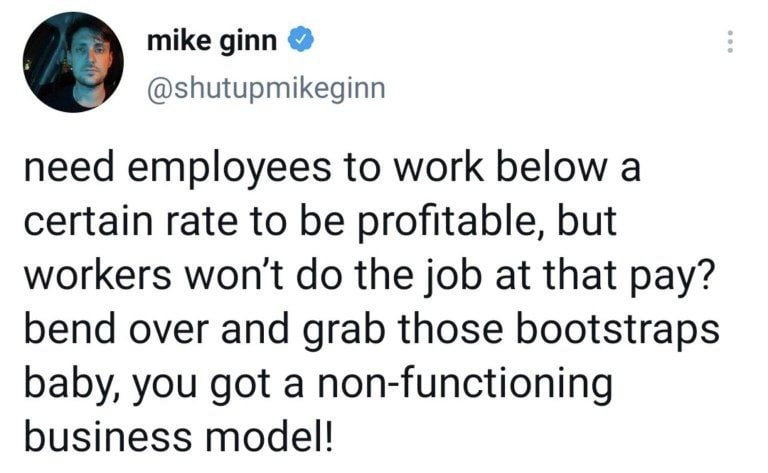768x473 pixels.
Task: Open the three-dot more options menu
Action: [730, 40]
